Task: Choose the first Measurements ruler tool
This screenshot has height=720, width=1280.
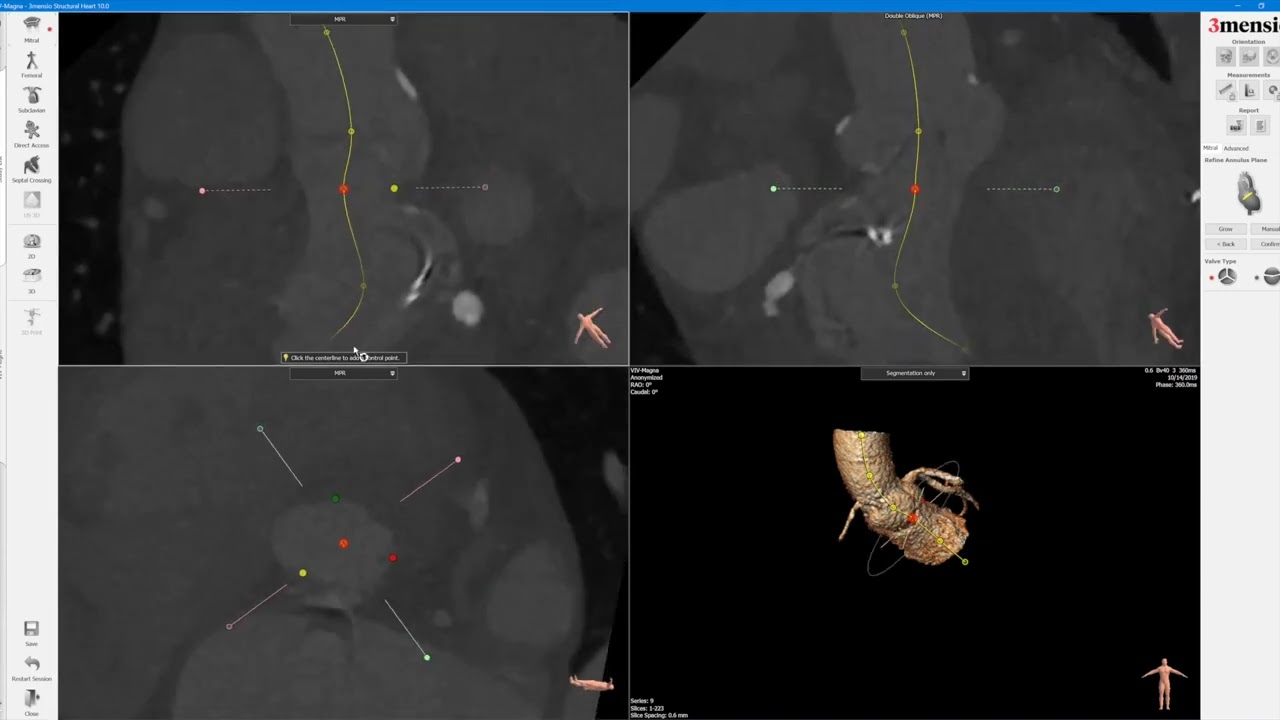Action: click(x=1225, y=90)
